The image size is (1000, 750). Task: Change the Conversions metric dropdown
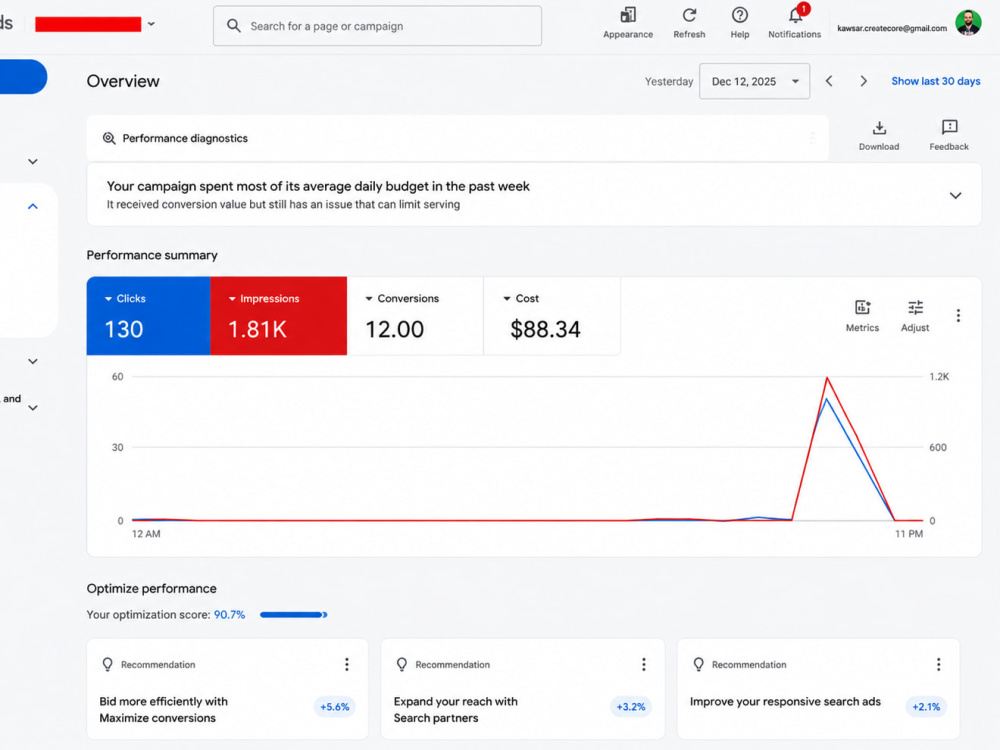(369, 298)
